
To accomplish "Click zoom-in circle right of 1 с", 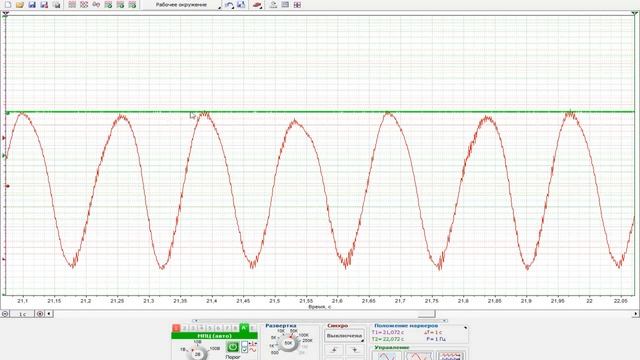I will point(40,314).
